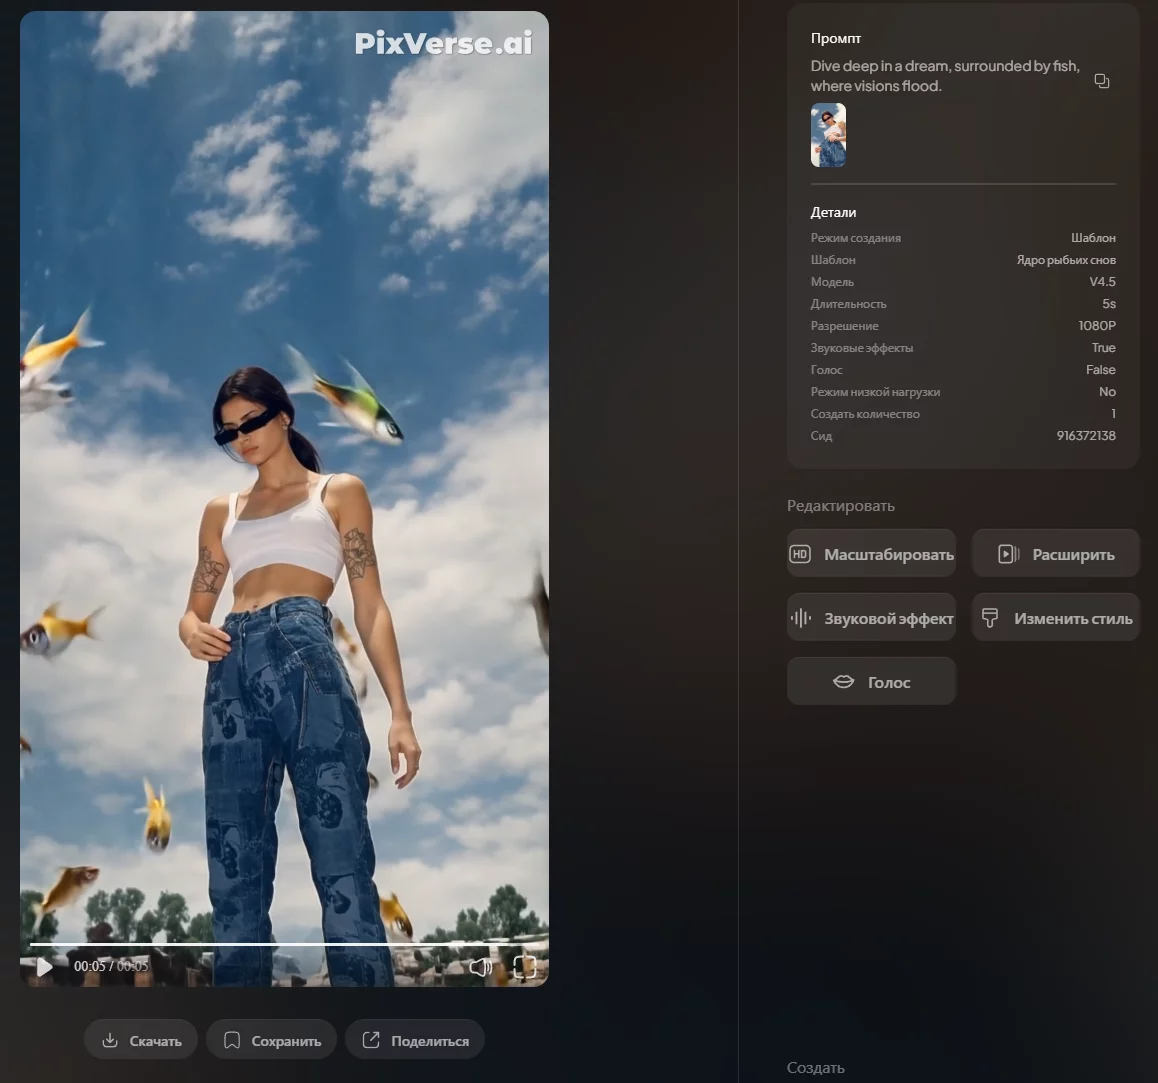
Task: Click the Создать section heading
Action: [x=815, y=1068]
